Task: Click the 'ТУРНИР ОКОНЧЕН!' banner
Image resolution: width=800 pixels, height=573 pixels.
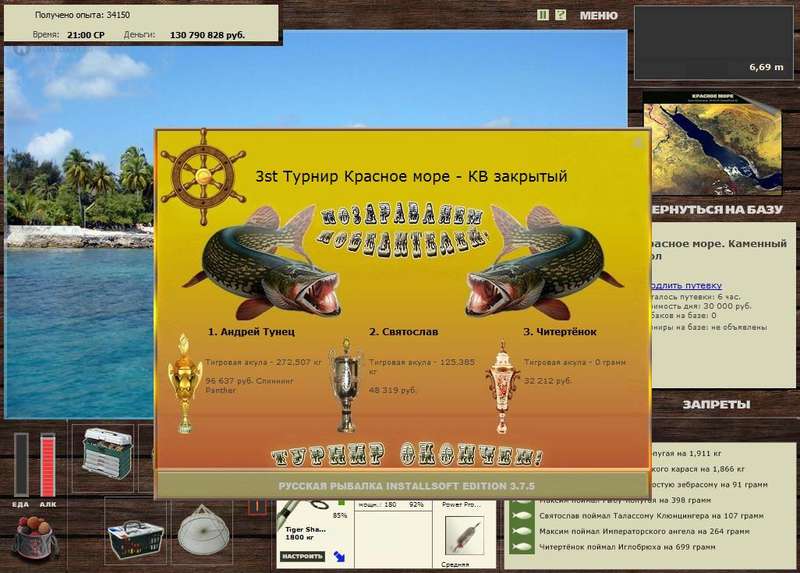Action: point(407,455)
